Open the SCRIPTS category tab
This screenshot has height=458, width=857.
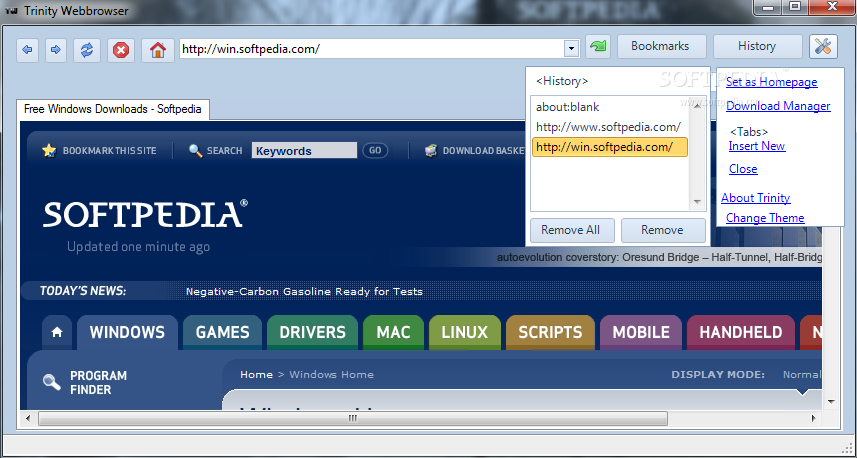(x=550, y=332)
